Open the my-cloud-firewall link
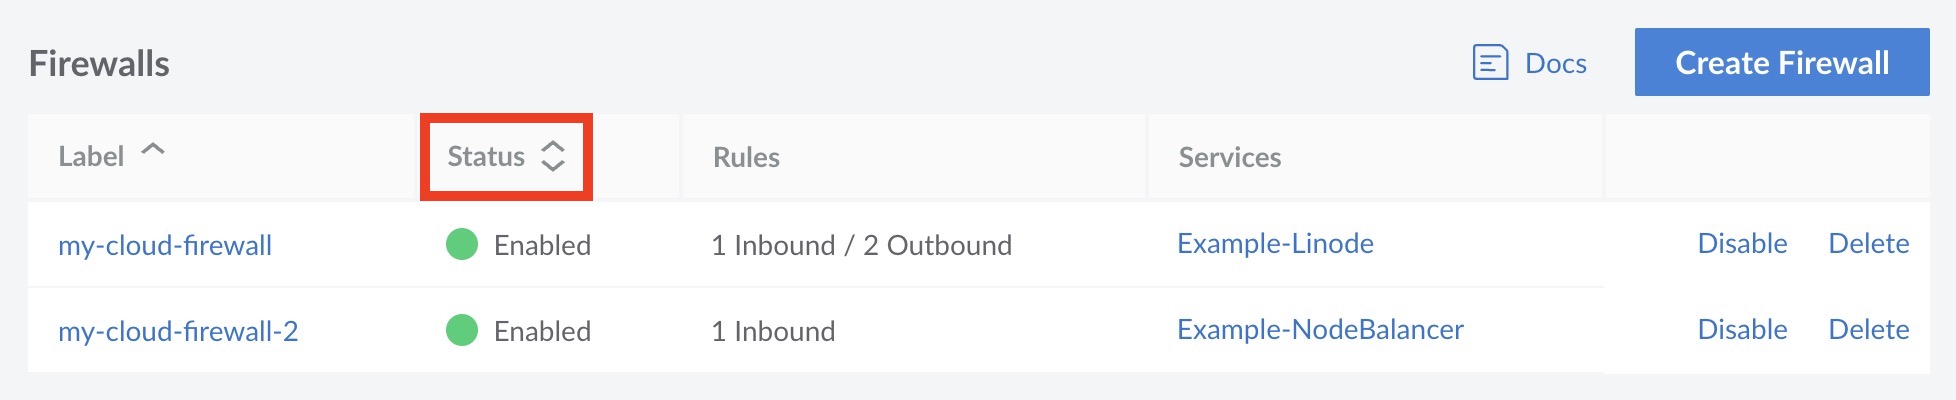The image size is (1956, 400). tap(165, 245)
